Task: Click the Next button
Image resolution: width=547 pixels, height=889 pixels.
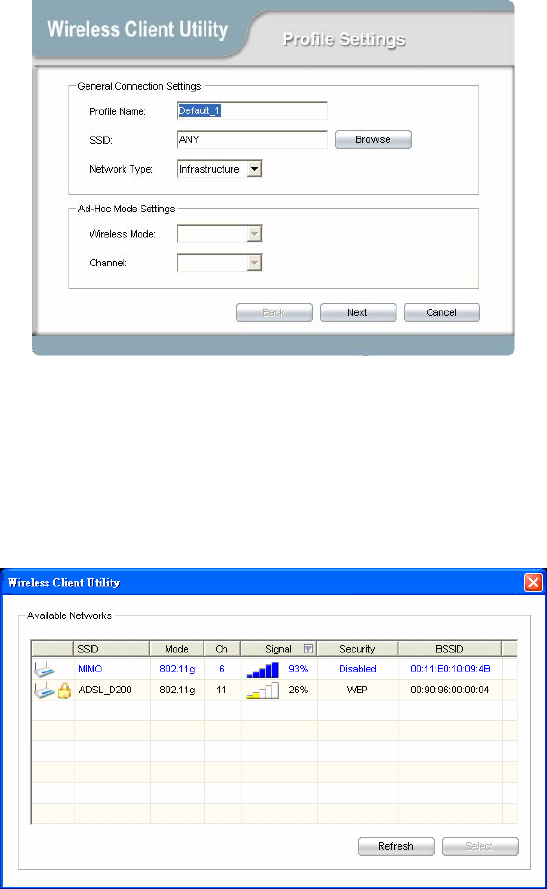Action: coord(358,312)
